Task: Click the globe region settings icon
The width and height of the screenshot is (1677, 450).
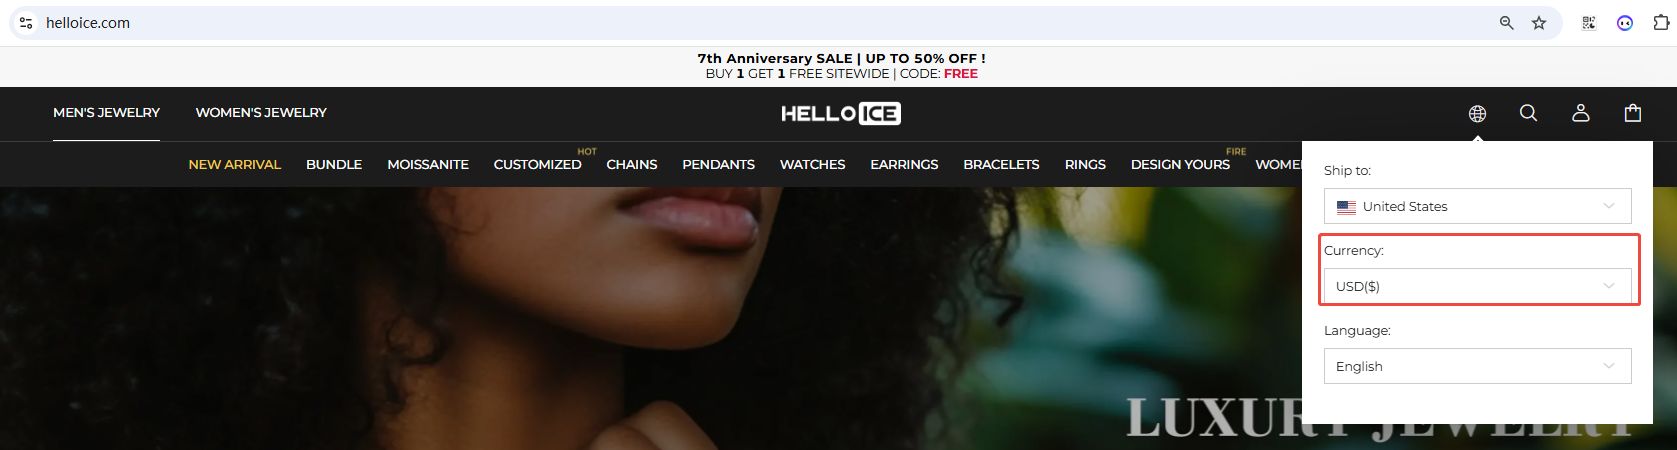Action: pos(1477,114)
